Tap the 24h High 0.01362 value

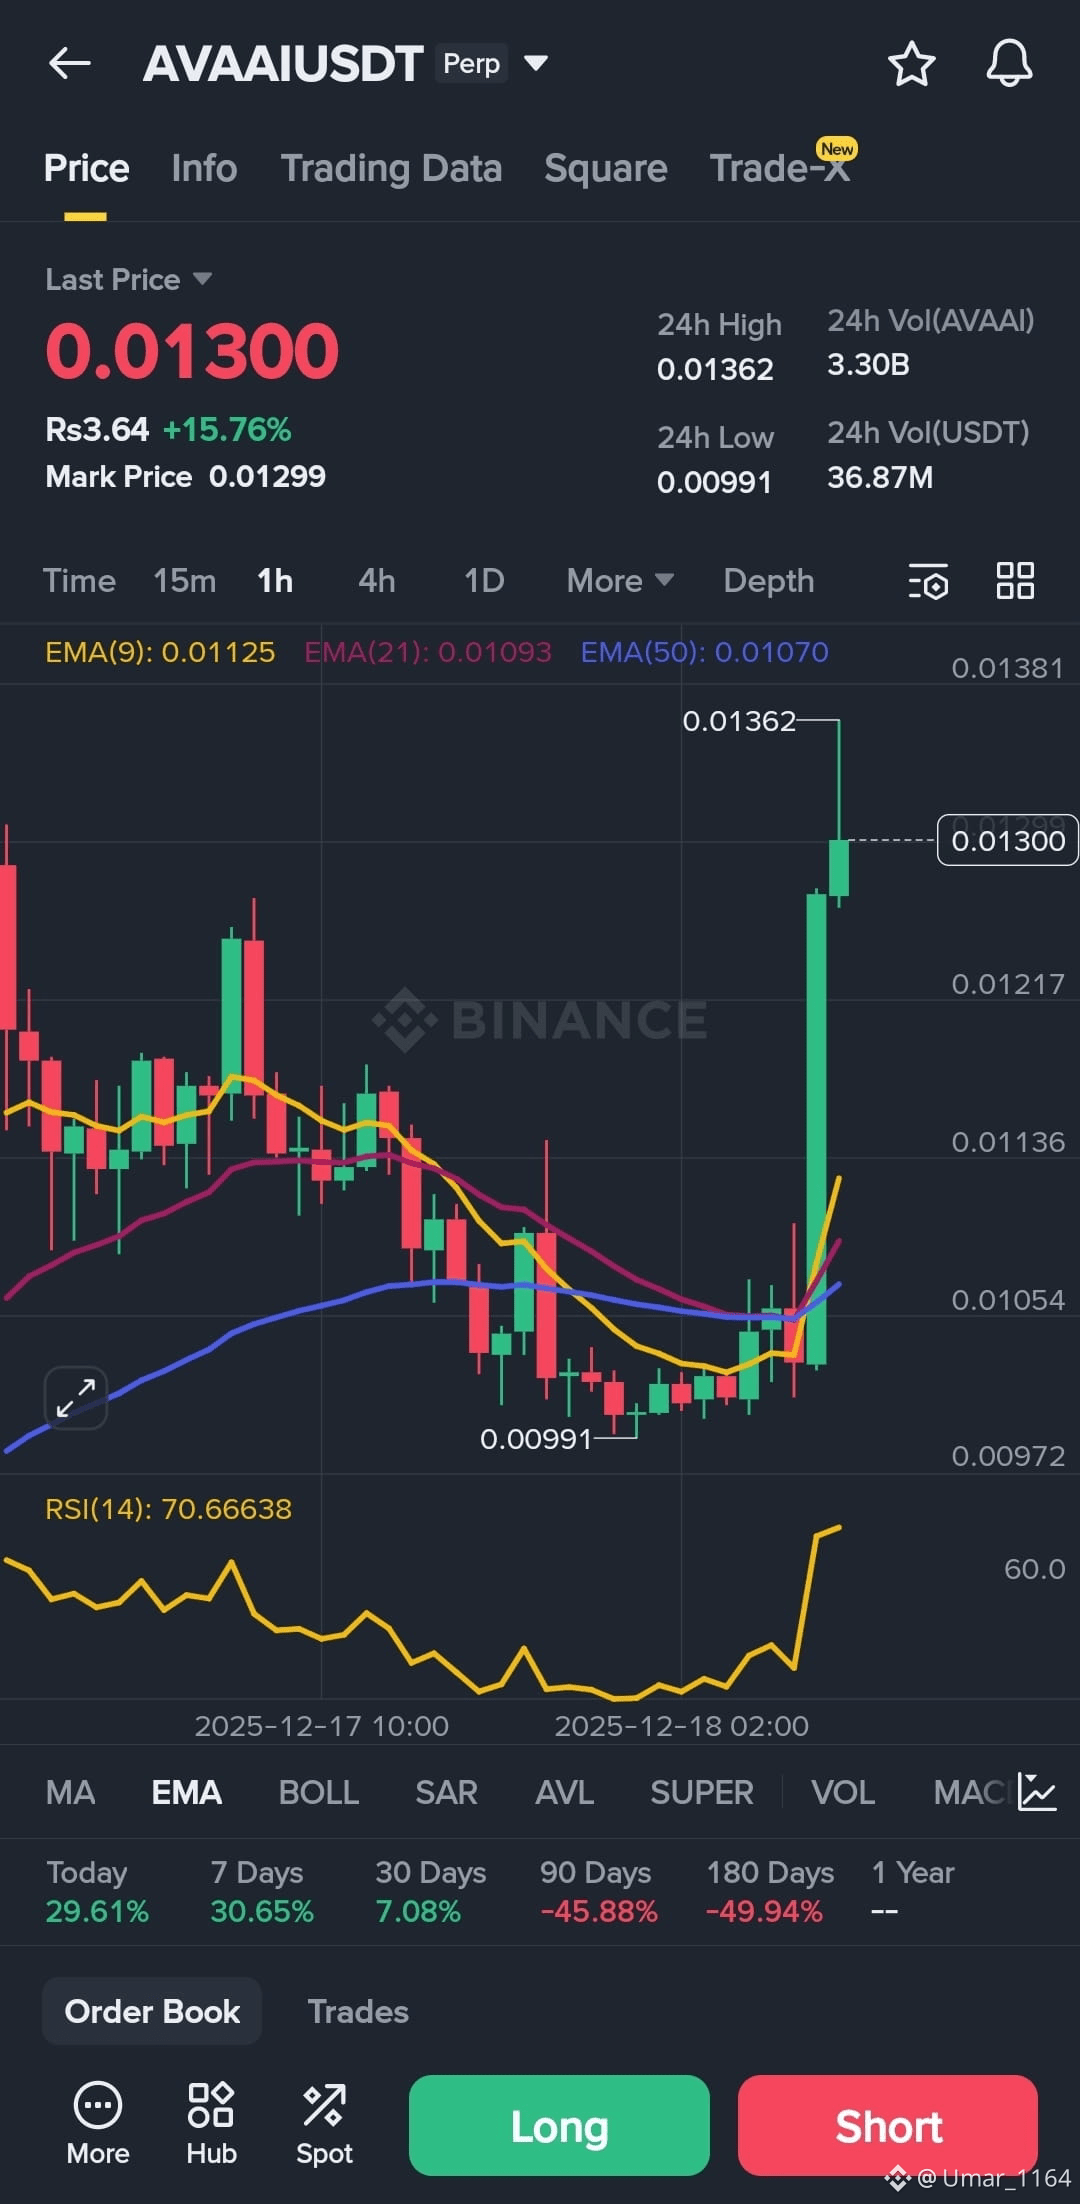[x=715, y=369]
